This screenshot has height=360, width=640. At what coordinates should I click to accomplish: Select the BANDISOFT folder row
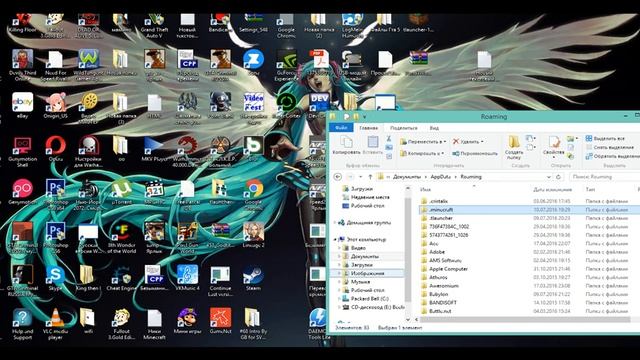tap(529, 302)
